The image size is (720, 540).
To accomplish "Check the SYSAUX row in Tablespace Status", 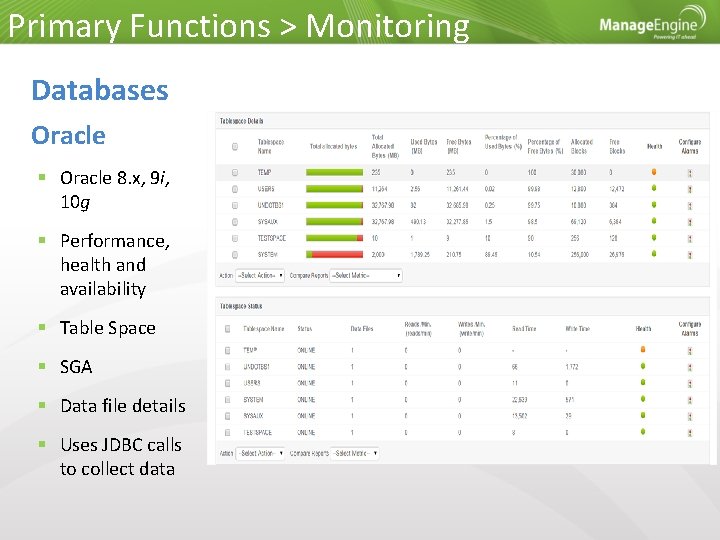I will coord(227,416).
